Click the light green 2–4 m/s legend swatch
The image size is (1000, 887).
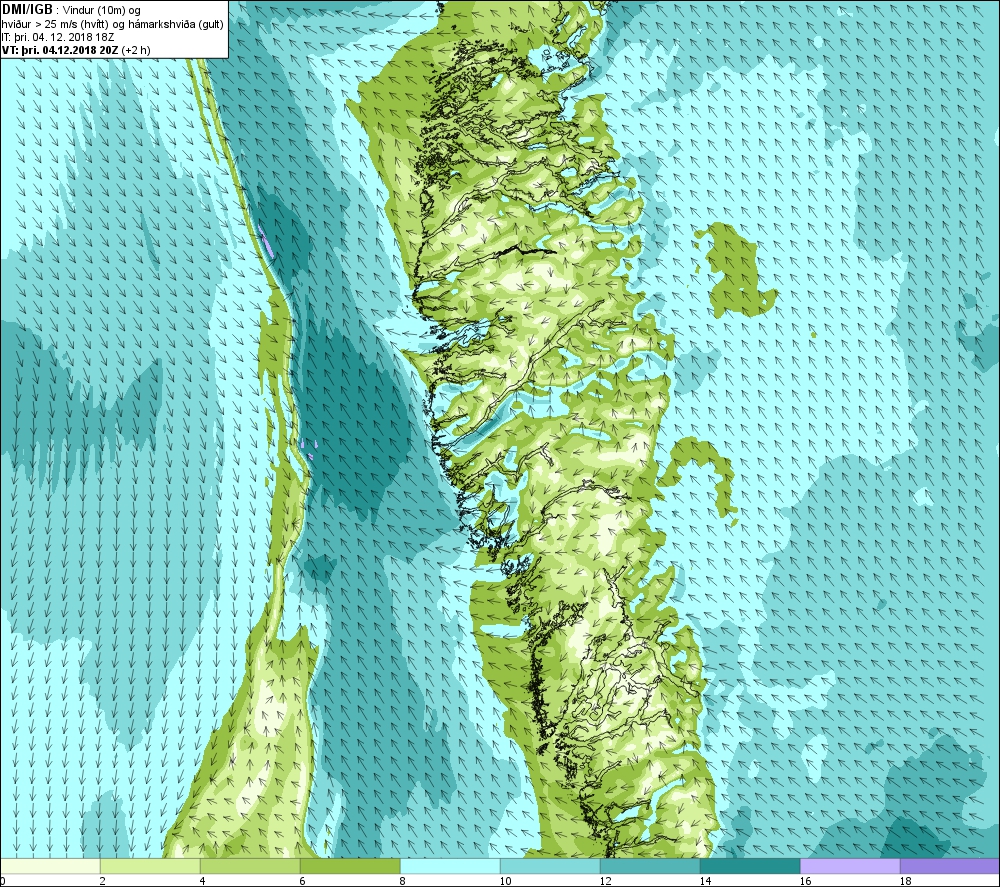(150, 866)
